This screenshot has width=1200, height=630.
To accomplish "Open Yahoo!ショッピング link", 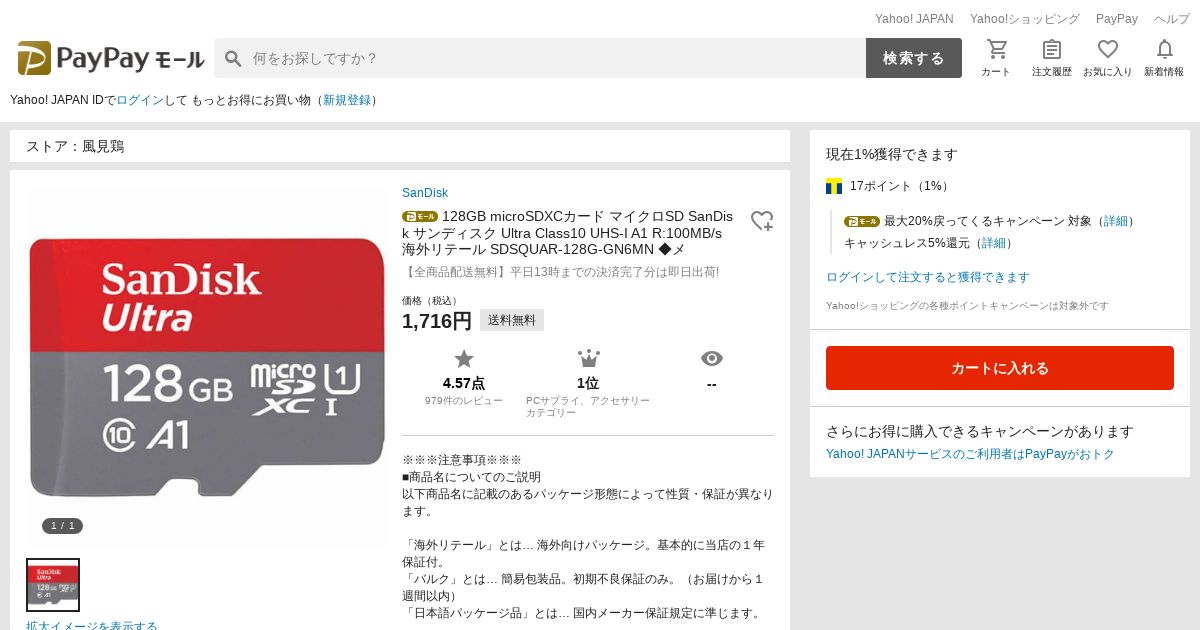I will (1025, 19).
